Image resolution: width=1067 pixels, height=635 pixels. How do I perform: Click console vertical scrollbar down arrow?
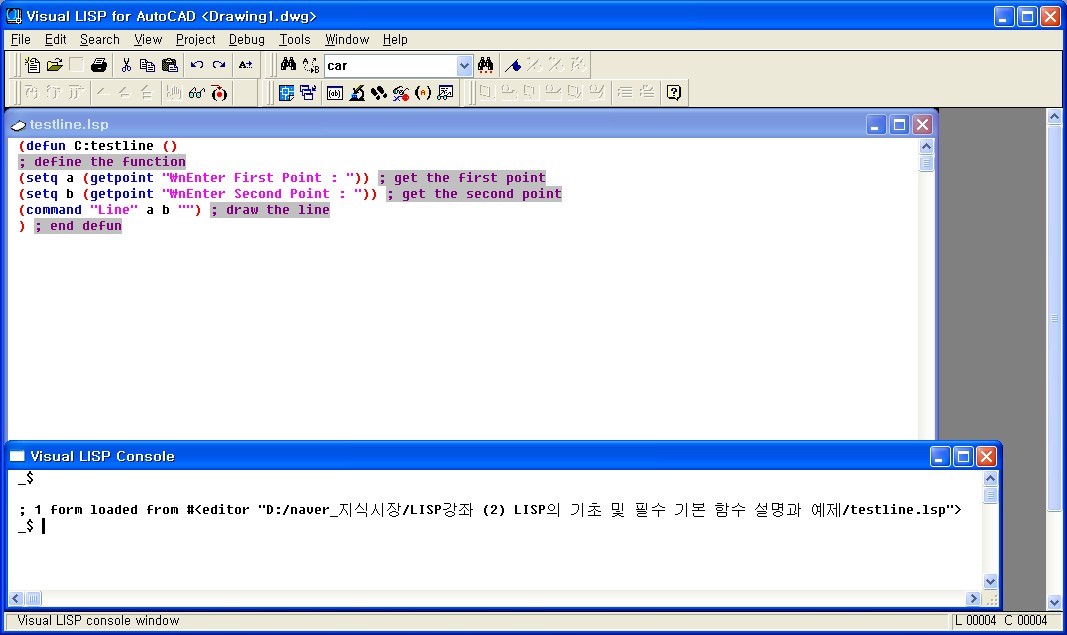pyautogui.click(x=990, y=581)
